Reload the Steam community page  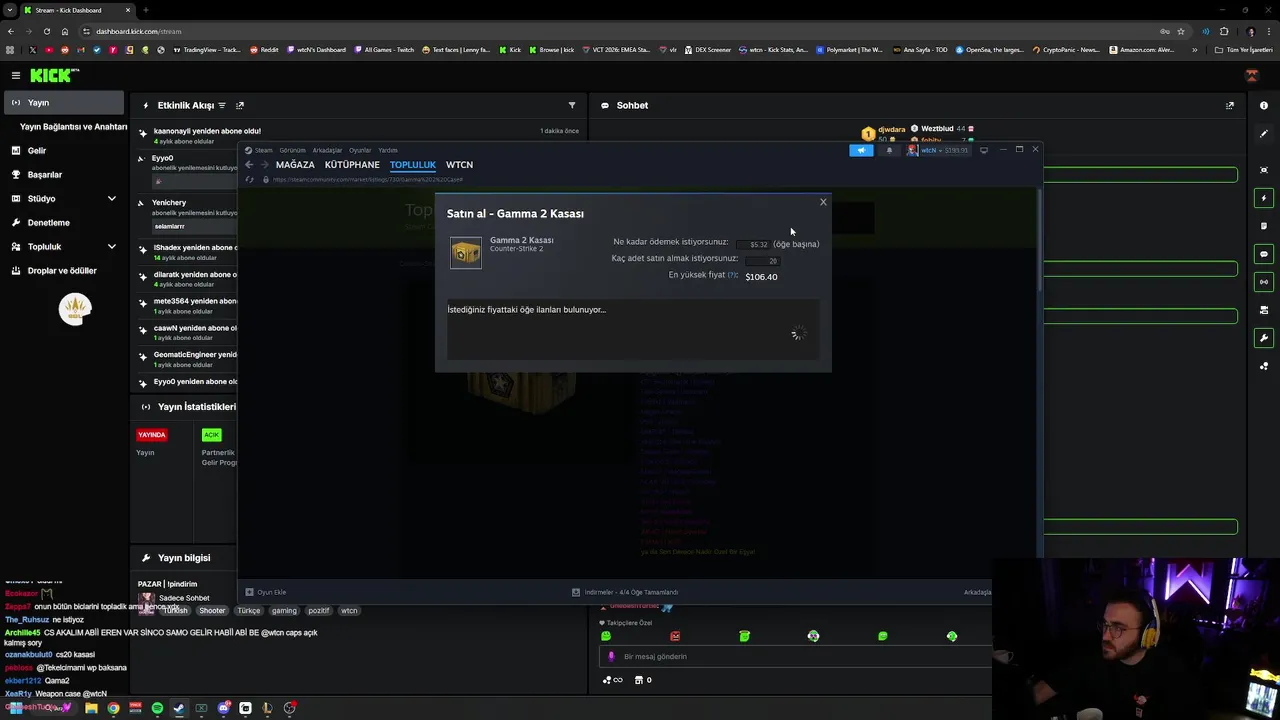point(249,179)
